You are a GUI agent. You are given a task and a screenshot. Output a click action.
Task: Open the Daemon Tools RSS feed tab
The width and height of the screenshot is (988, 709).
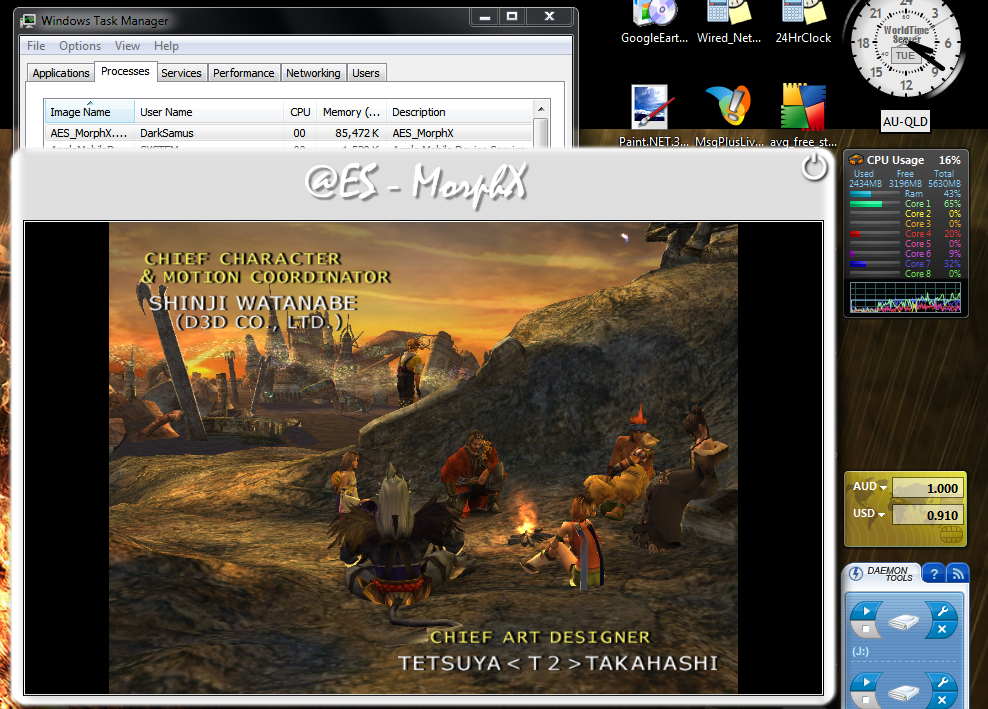tap(958, 573)
